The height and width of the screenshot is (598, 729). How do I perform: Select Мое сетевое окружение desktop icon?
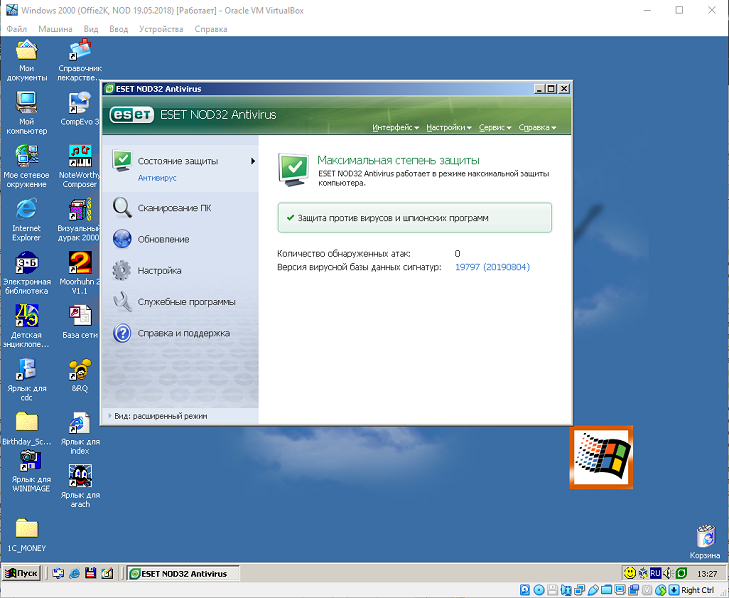tap(27, 166)
